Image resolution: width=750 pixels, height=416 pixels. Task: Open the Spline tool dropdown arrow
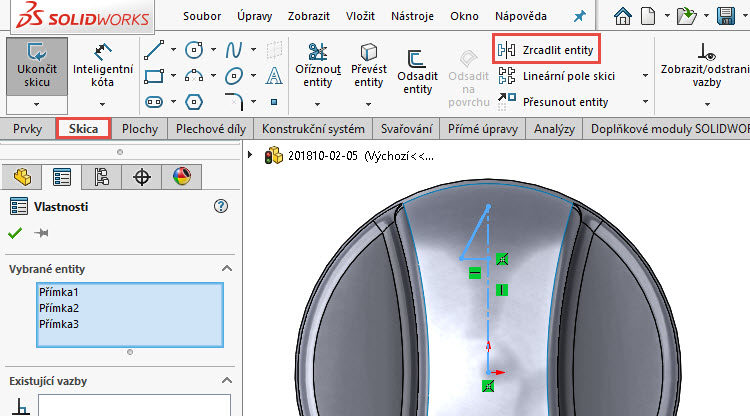254,50
